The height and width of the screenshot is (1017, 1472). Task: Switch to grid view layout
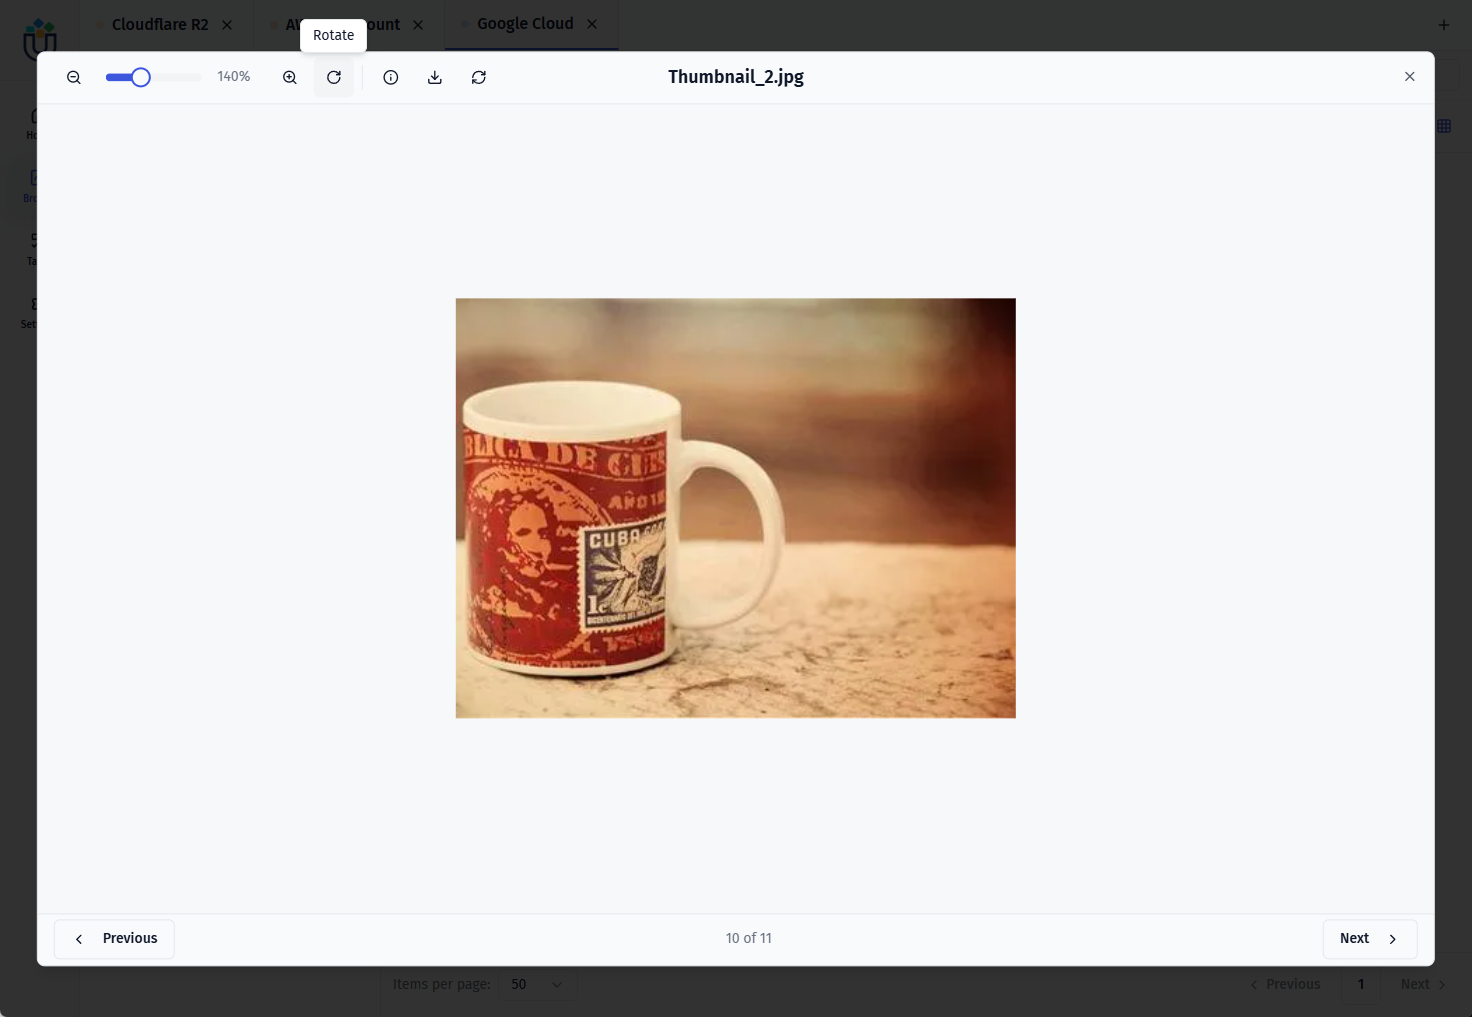click(x=1443, y=126)
